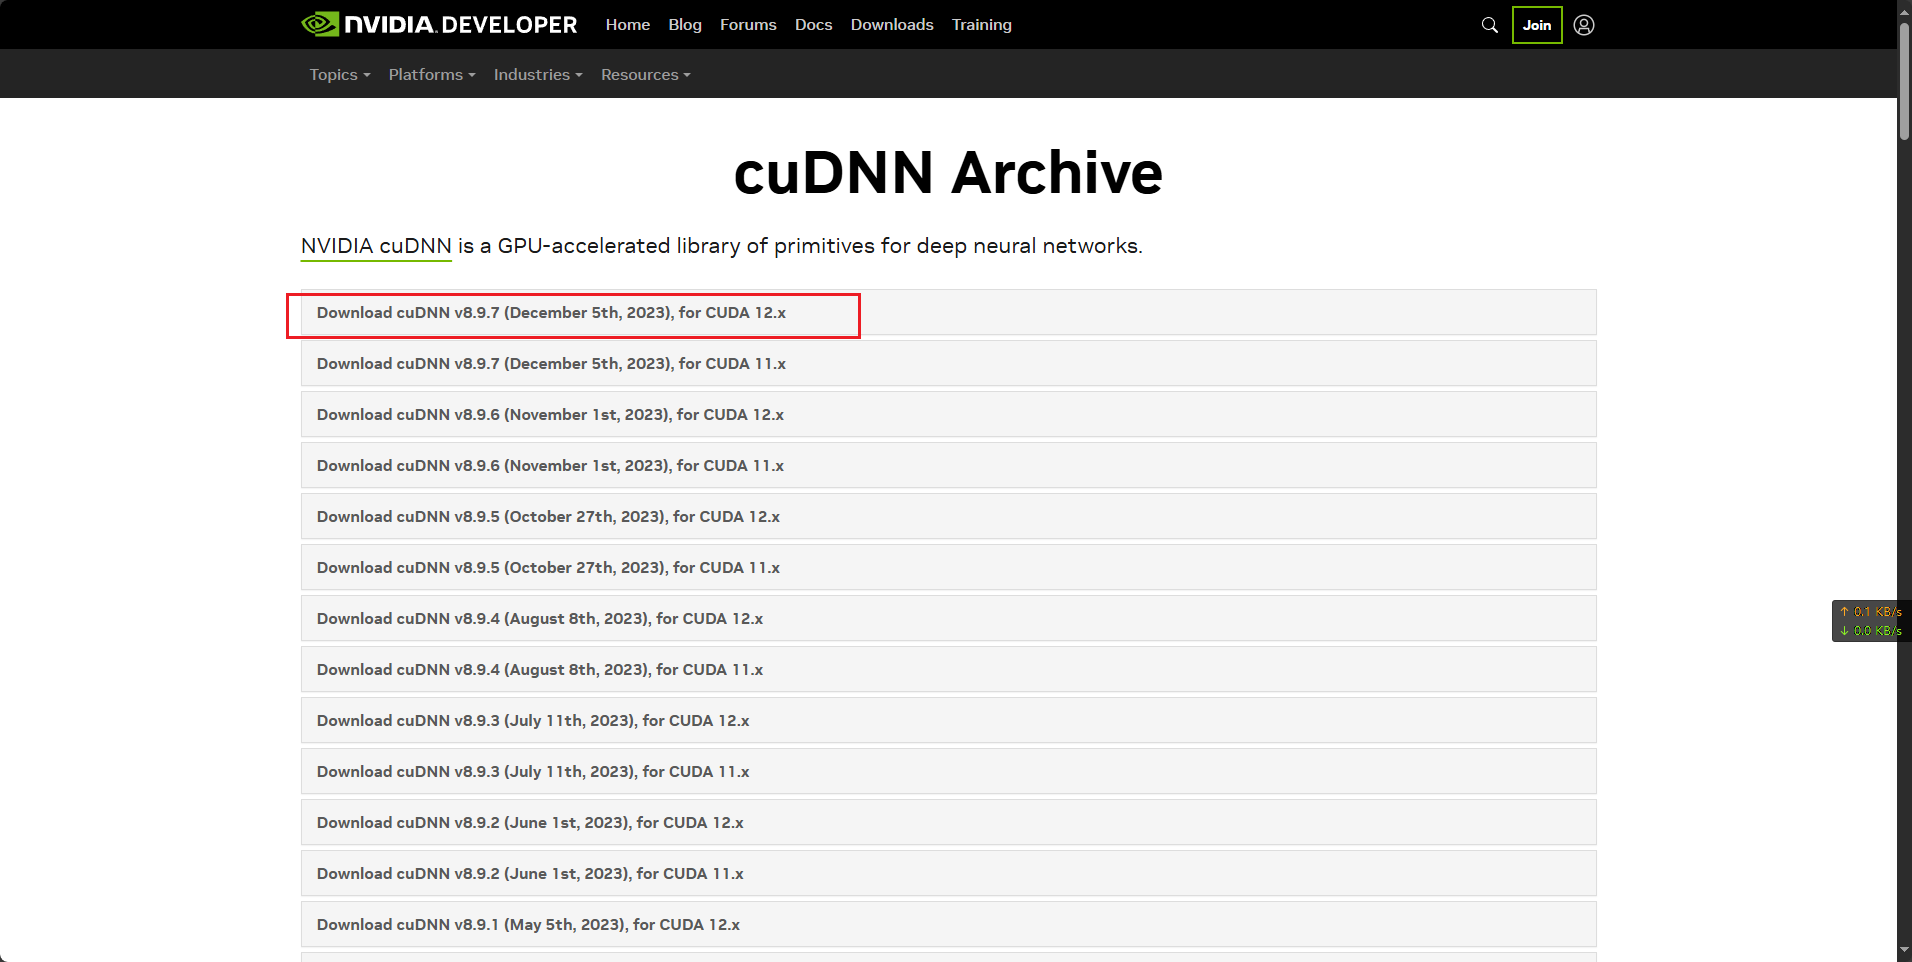Expand cuDNN v8.9.6 for CUDA 11.x
Image resolution: width=1912 pixels, height=962 pixels.
point(550,466)
